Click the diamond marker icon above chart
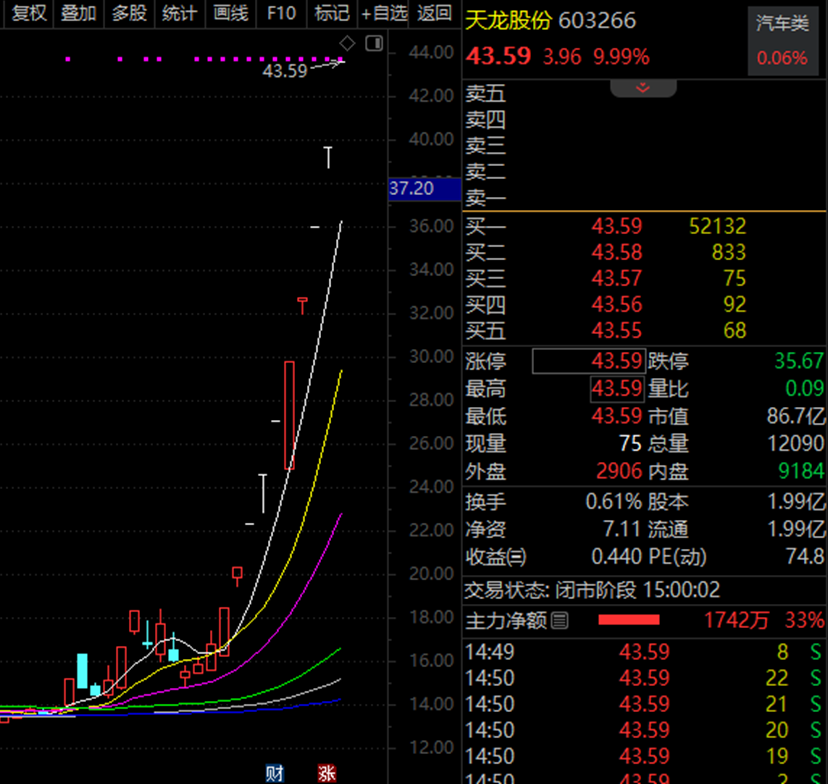The height and width of the screenshot is (784, 828). [x=347, y=43]
